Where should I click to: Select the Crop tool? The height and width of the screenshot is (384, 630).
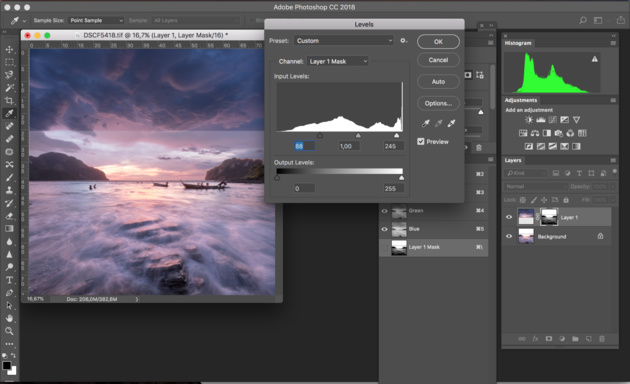[x=9, y=101]
